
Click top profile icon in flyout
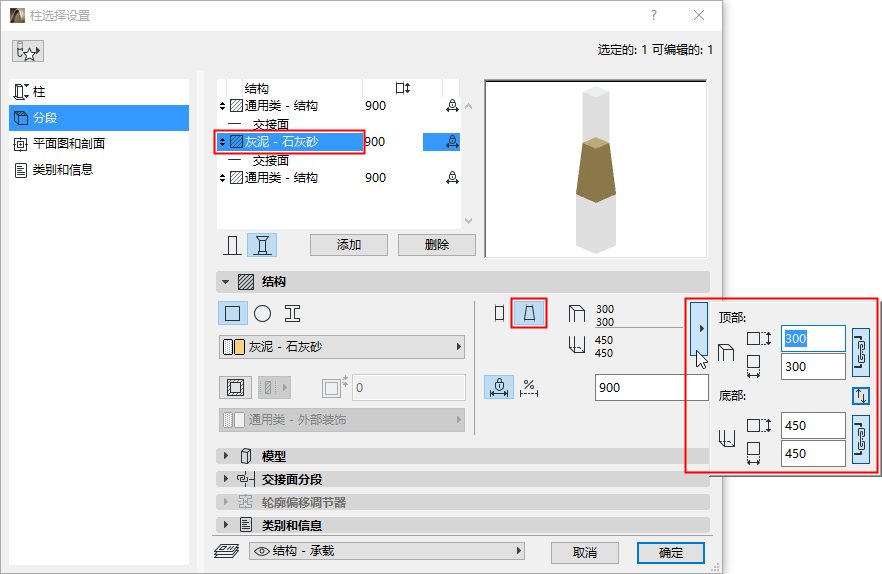(x=726, y=353)
